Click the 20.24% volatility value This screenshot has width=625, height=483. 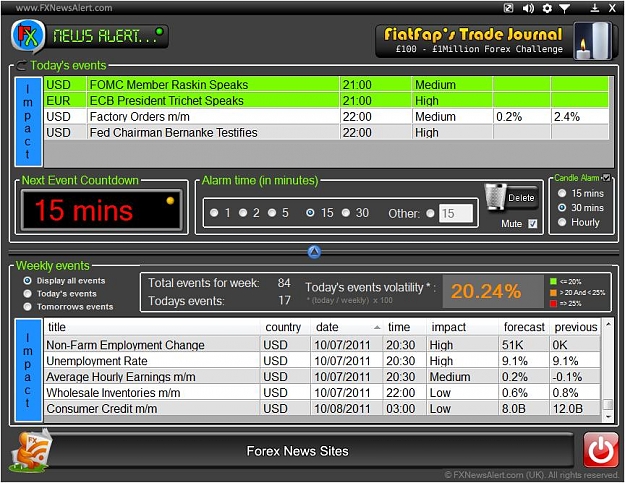coord(486,291)
